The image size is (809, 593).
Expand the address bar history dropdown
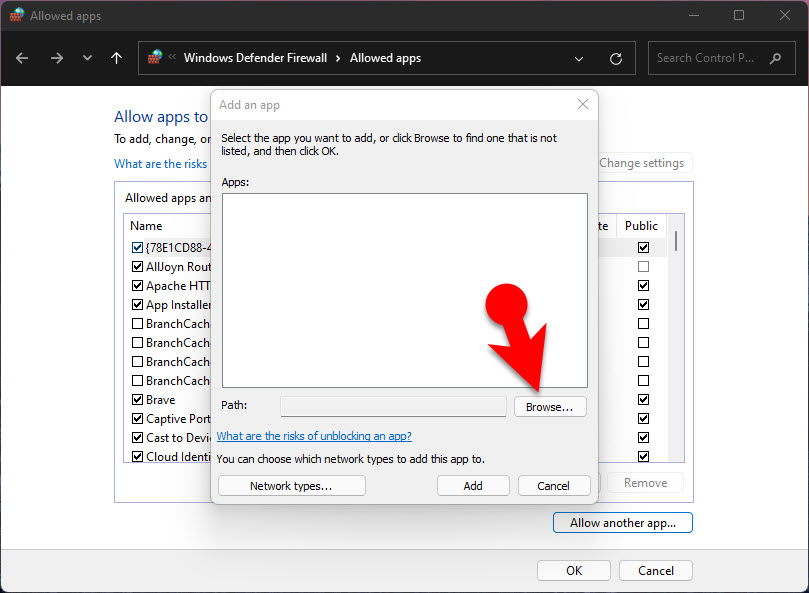(579, 59)
